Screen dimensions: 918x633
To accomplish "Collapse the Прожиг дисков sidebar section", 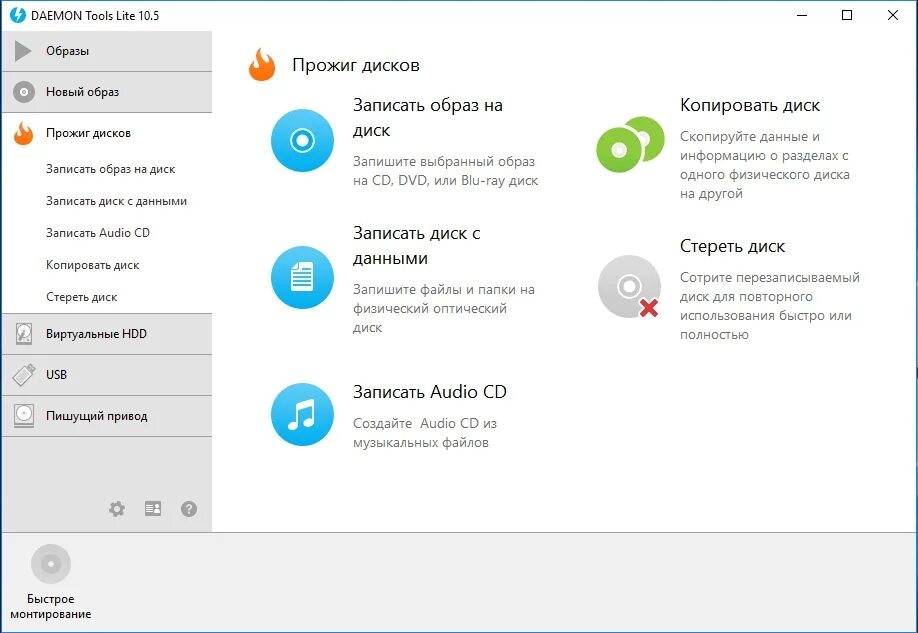I will pyautogui.click(x=106, y=133).
